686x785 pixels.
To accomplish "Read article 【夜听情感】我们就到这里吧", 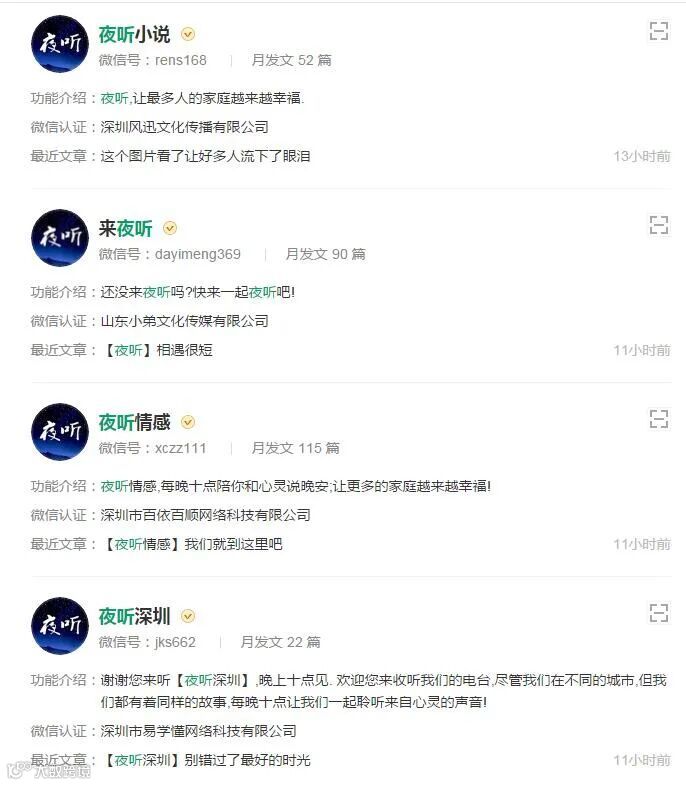I will coord(192,544).
